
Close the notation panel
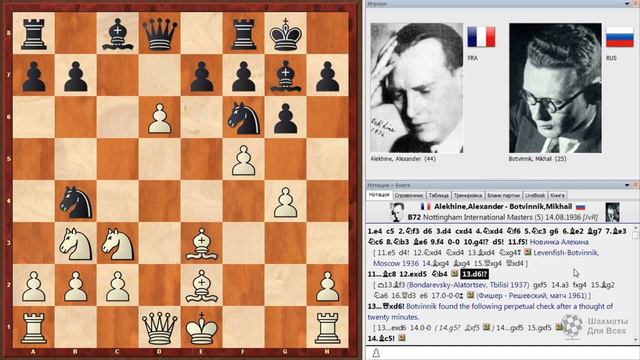[636, 185]
